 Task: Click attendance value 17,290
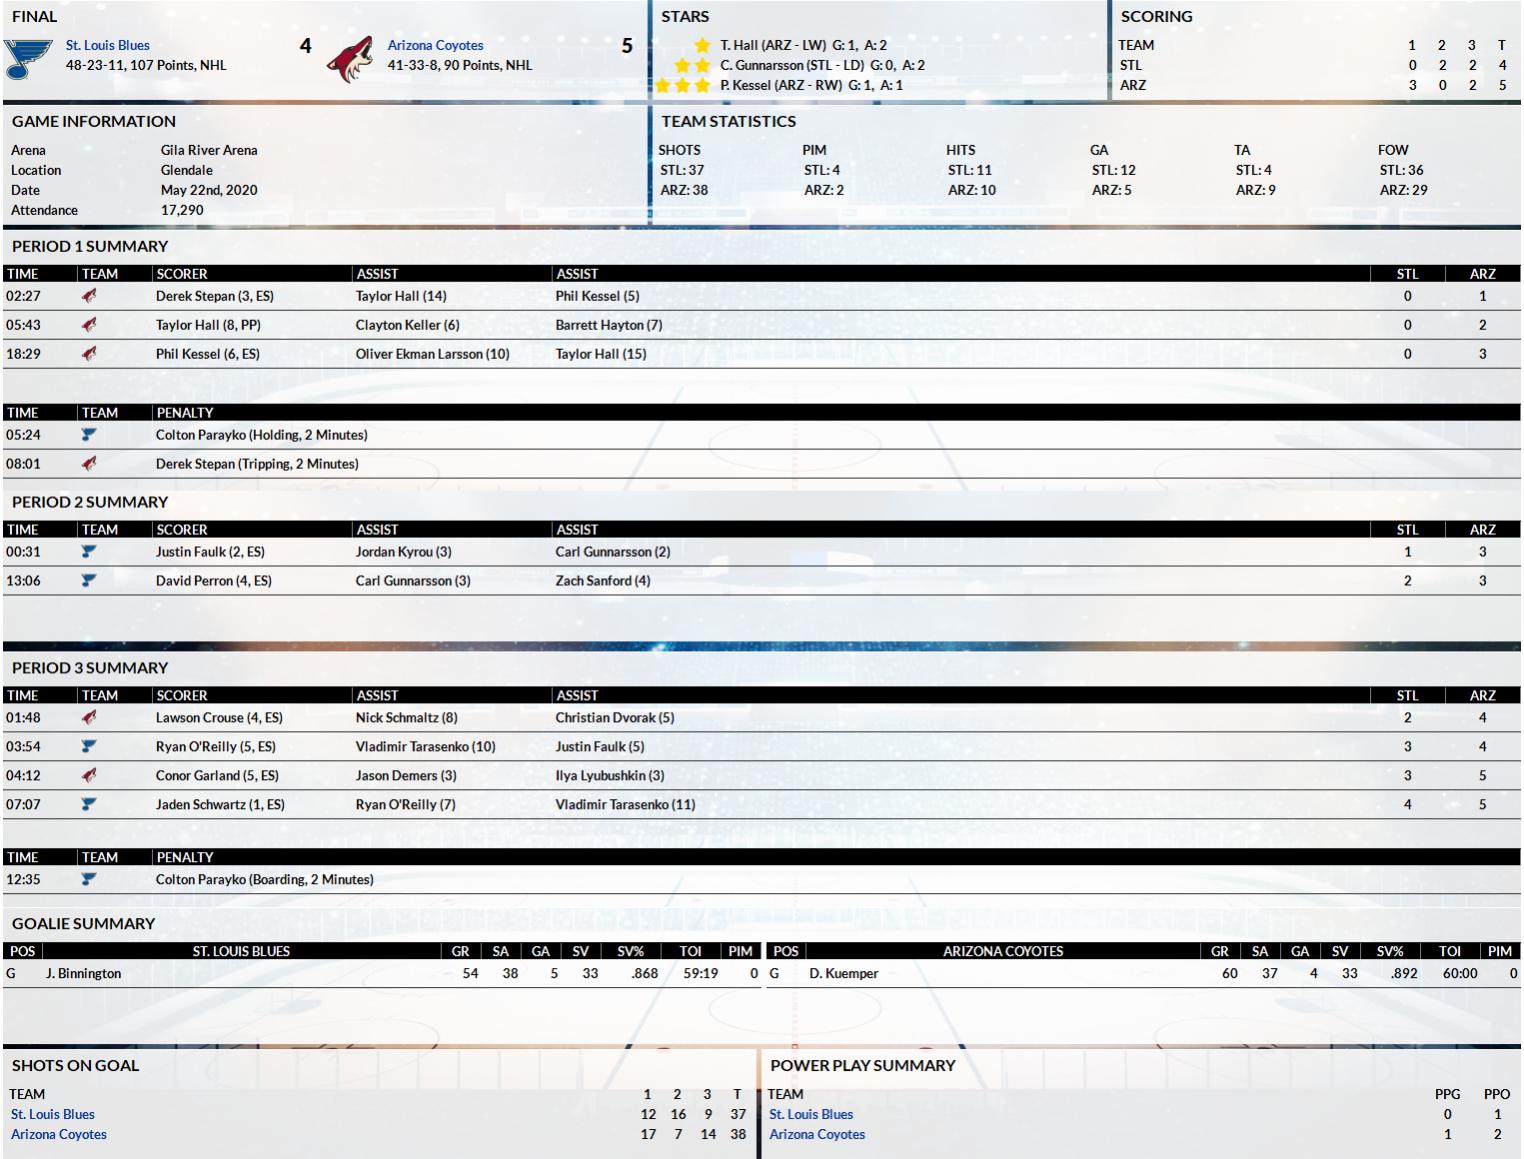182,210
